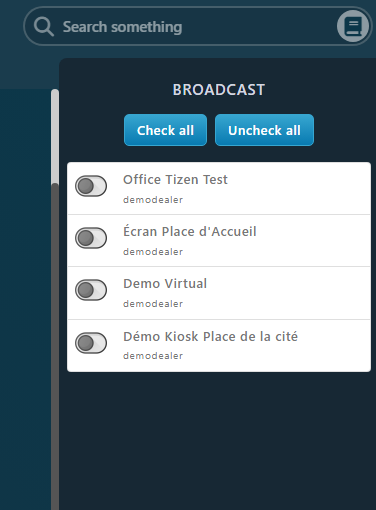
Task: Click the Check all button
Action: coord(165,130)
